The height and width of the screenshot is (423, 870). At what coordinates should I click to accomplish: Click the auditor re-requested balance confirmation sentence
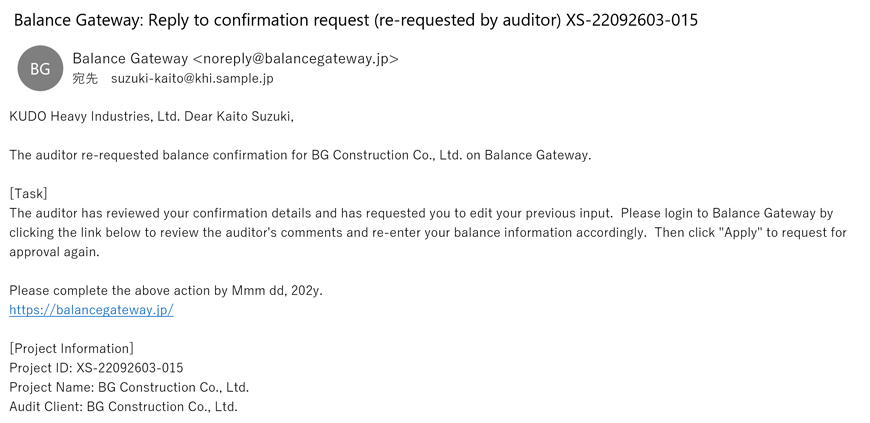pos(300,155)
